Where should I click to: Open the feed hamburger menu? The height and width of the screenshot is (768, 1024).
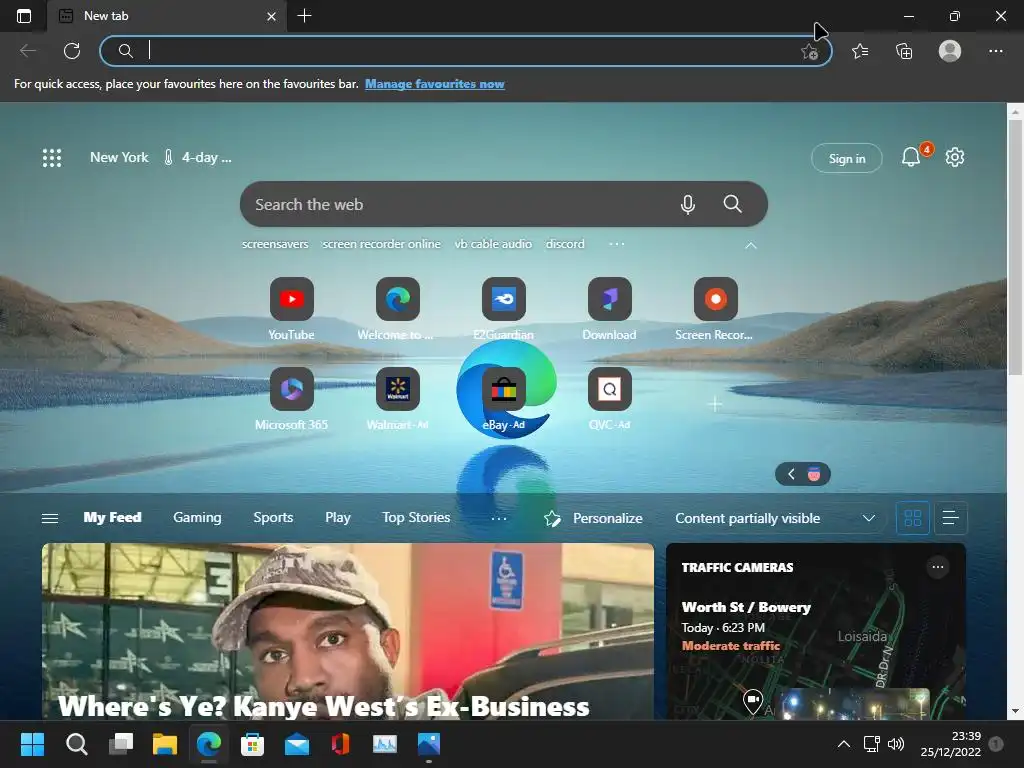50,518
